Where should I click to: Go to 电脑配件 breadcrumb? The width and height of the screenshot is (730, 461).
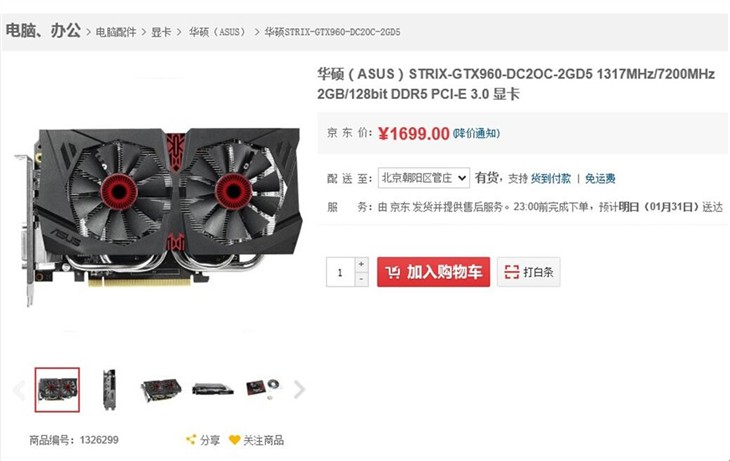116,32
